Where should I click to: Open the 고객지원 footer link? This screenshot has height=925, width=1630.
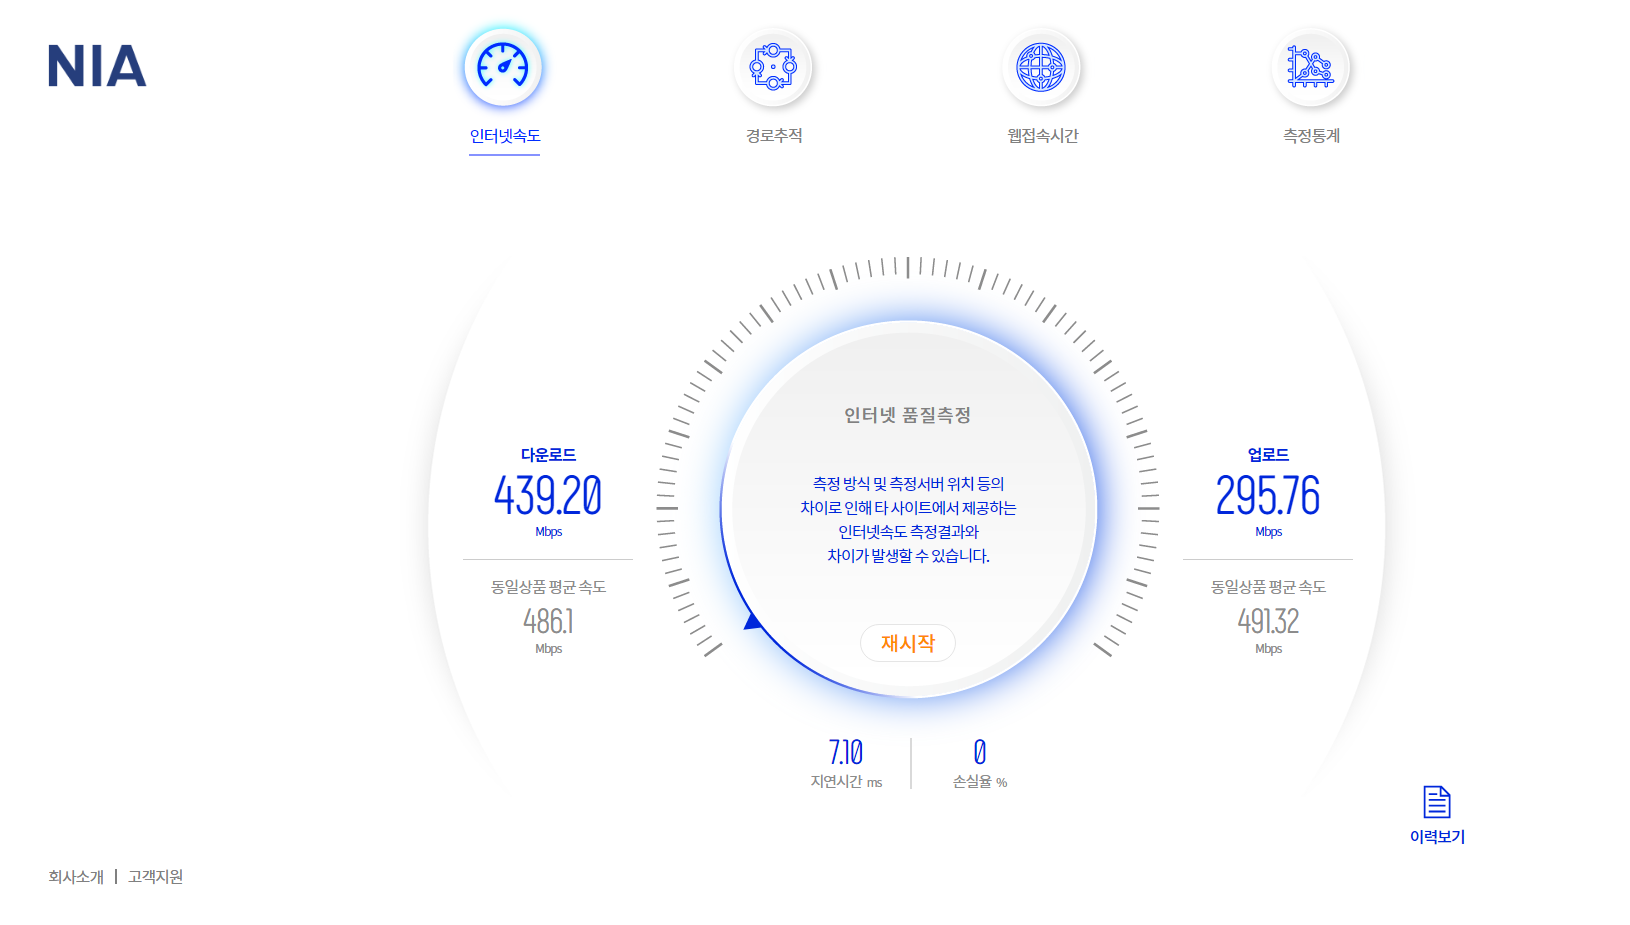pos(155,877)
